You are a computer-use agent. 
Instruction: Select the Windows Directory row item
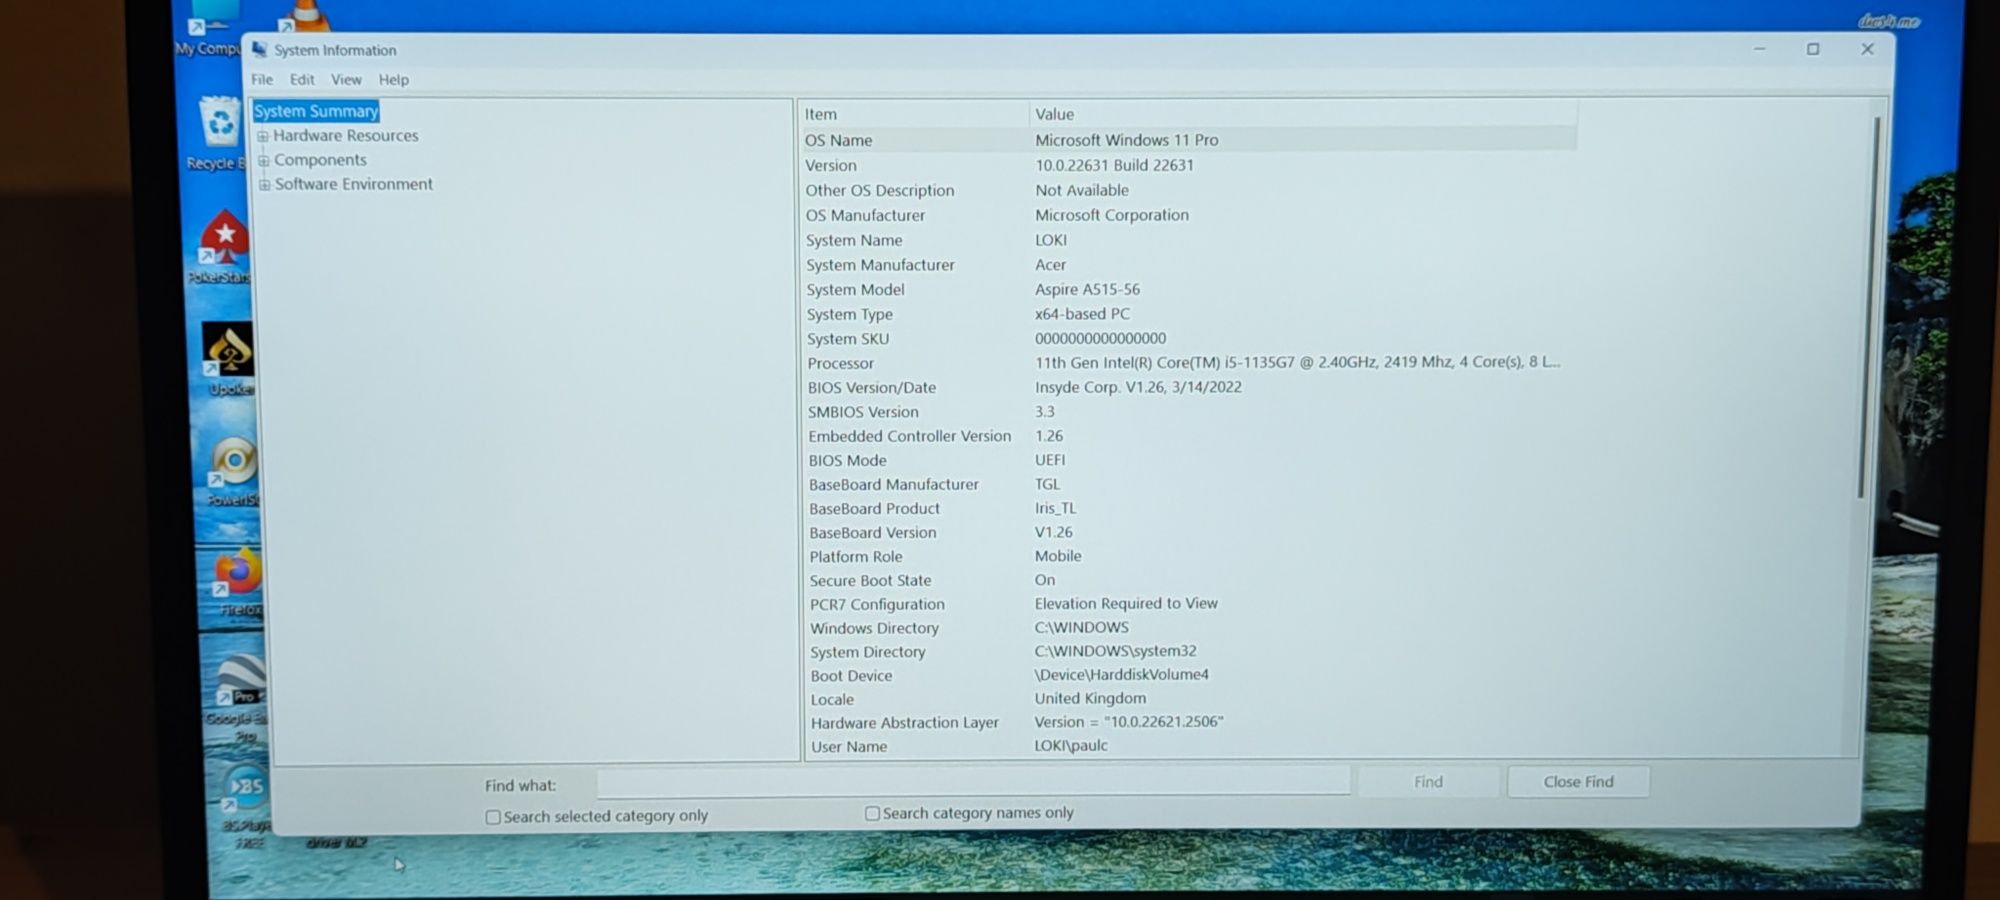pyautogui.click(x=874, y=628)
